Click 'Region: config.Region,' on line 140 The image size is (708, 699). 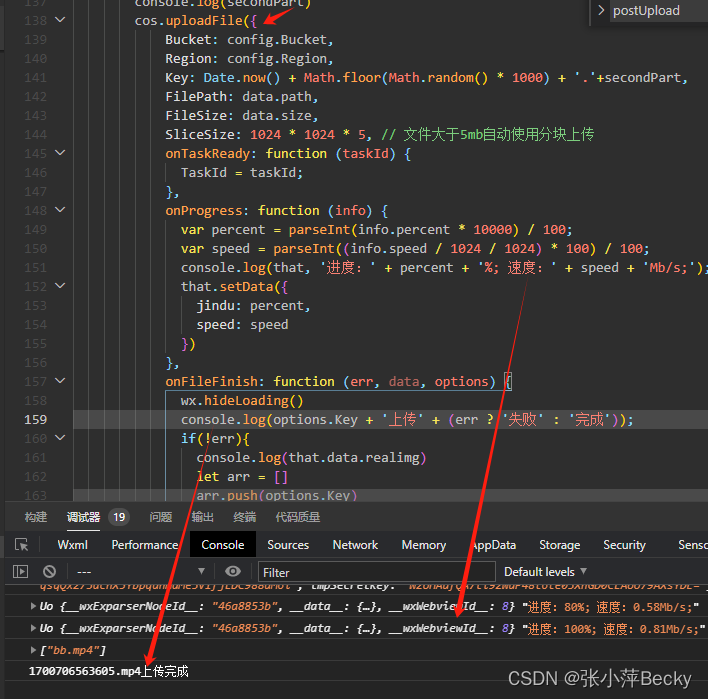tap(249, 59)
